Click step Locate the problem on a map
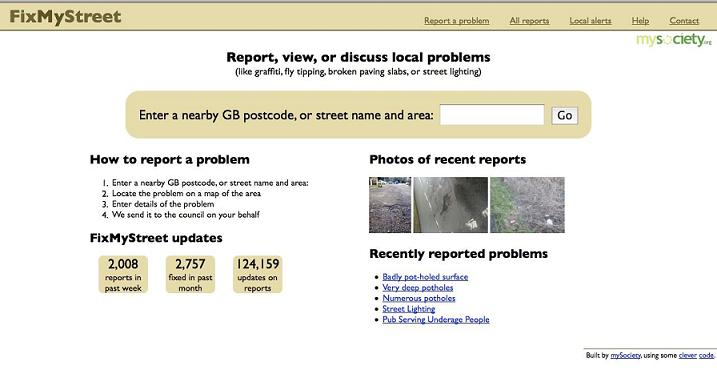The height and width of the screenshot is (374, 717). pyautogui.click(x=186, y=193)
